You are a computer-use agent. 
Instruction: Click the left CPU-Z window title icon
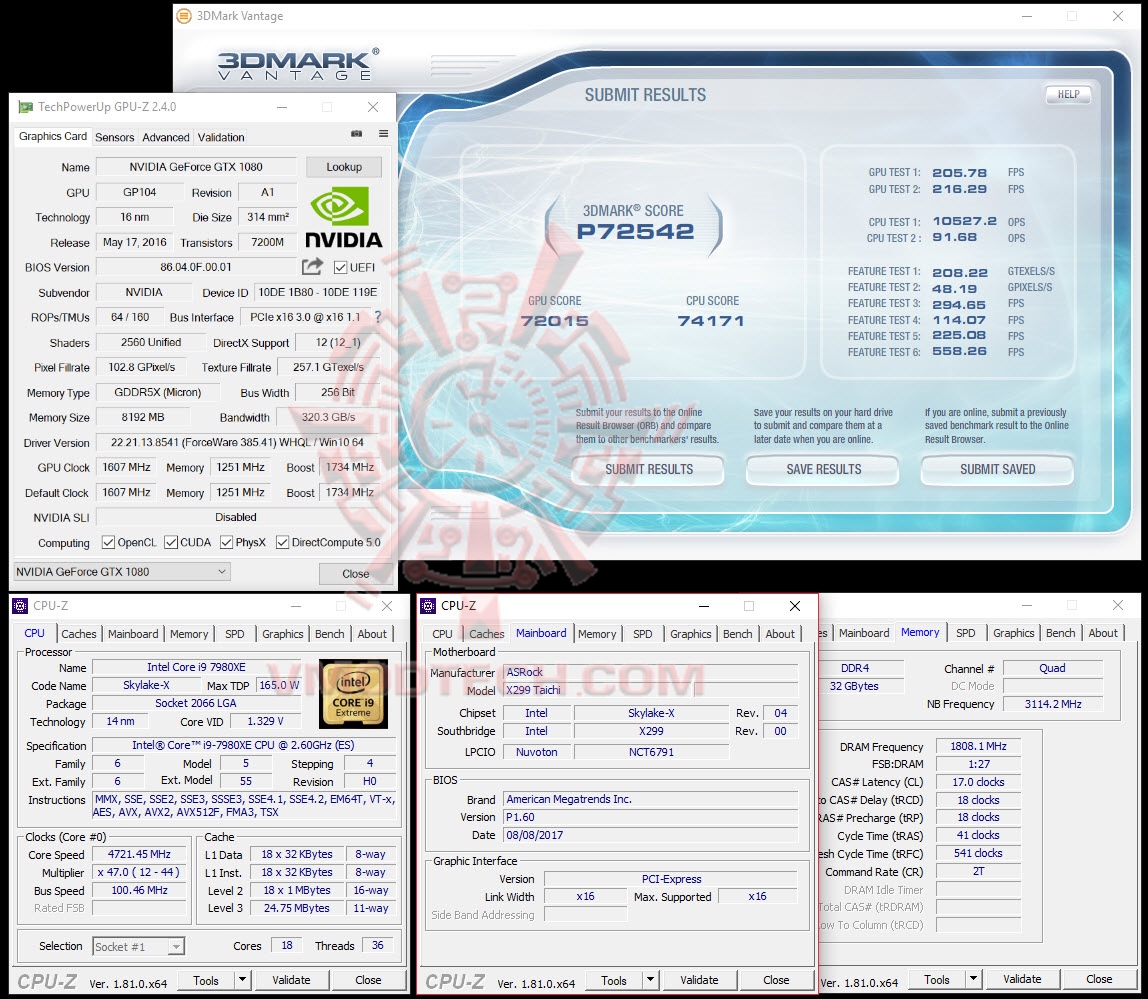pyautogui.click(x=20, y=606)
